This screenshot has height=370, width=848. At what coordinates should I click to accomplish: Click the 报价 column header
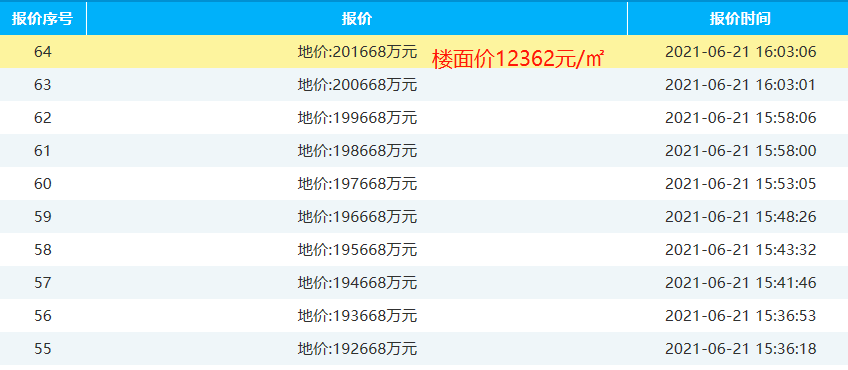click(x=357, y=19)
